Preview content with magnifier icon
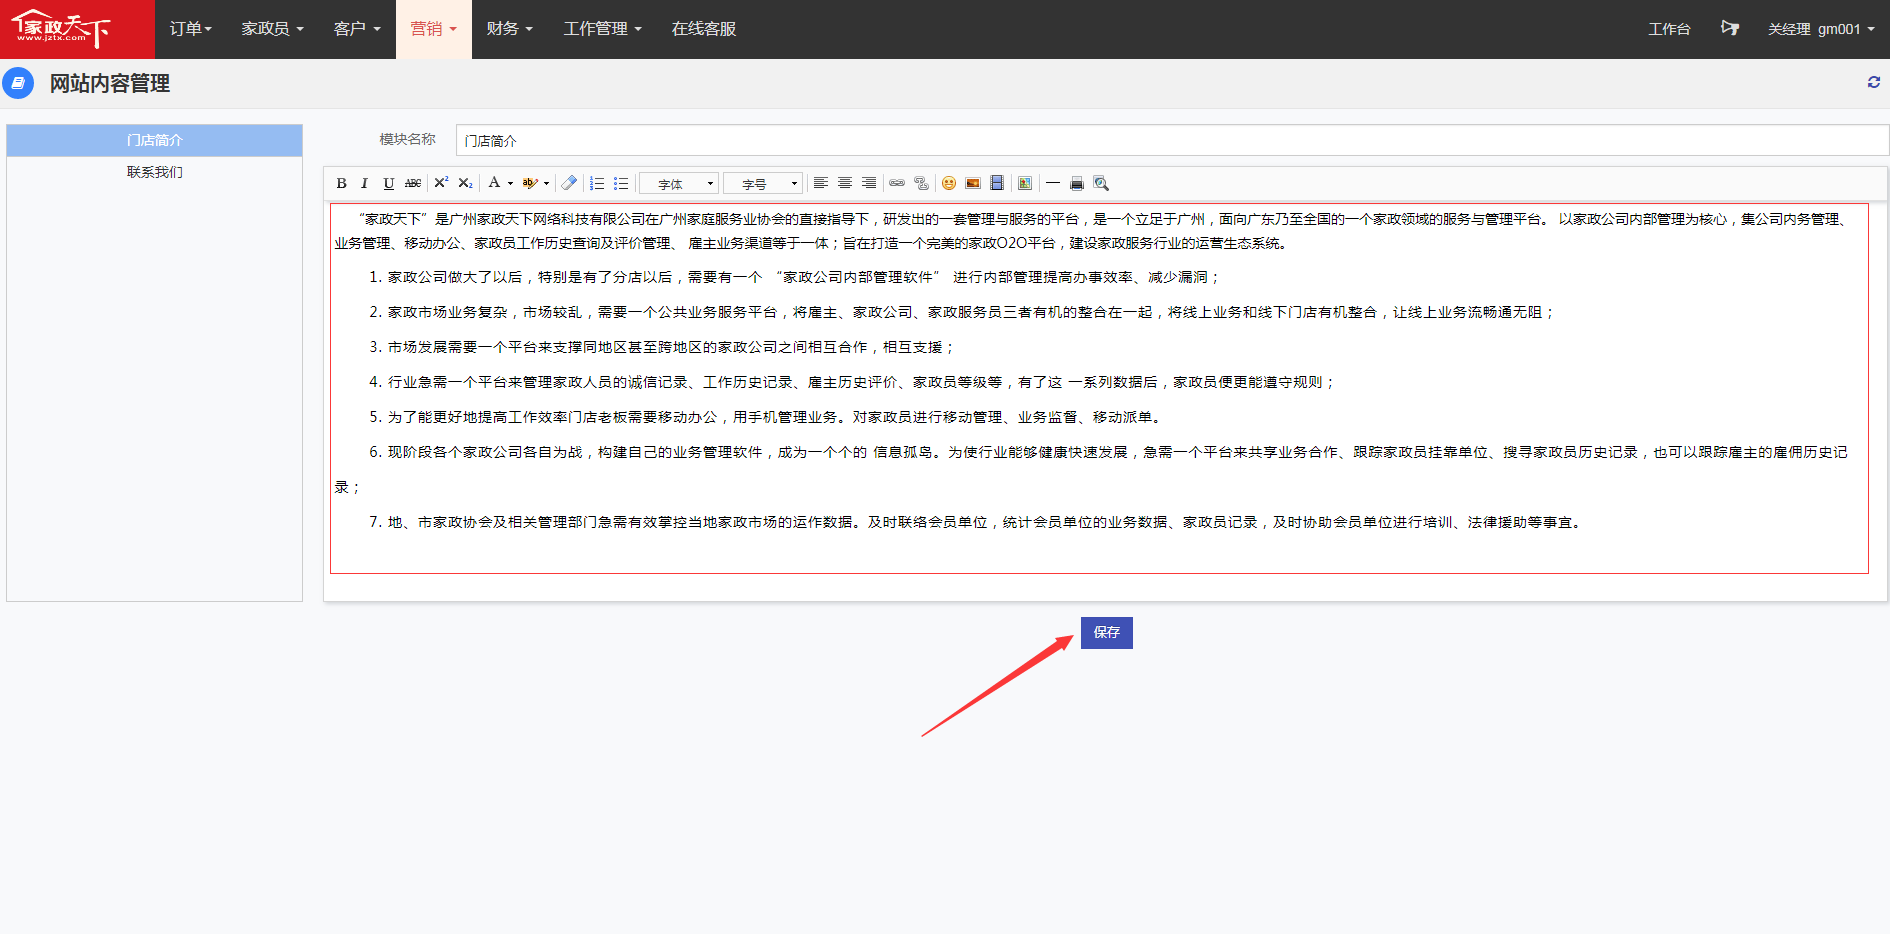Screen dimensions: 1890x934 click(1101, 183)
